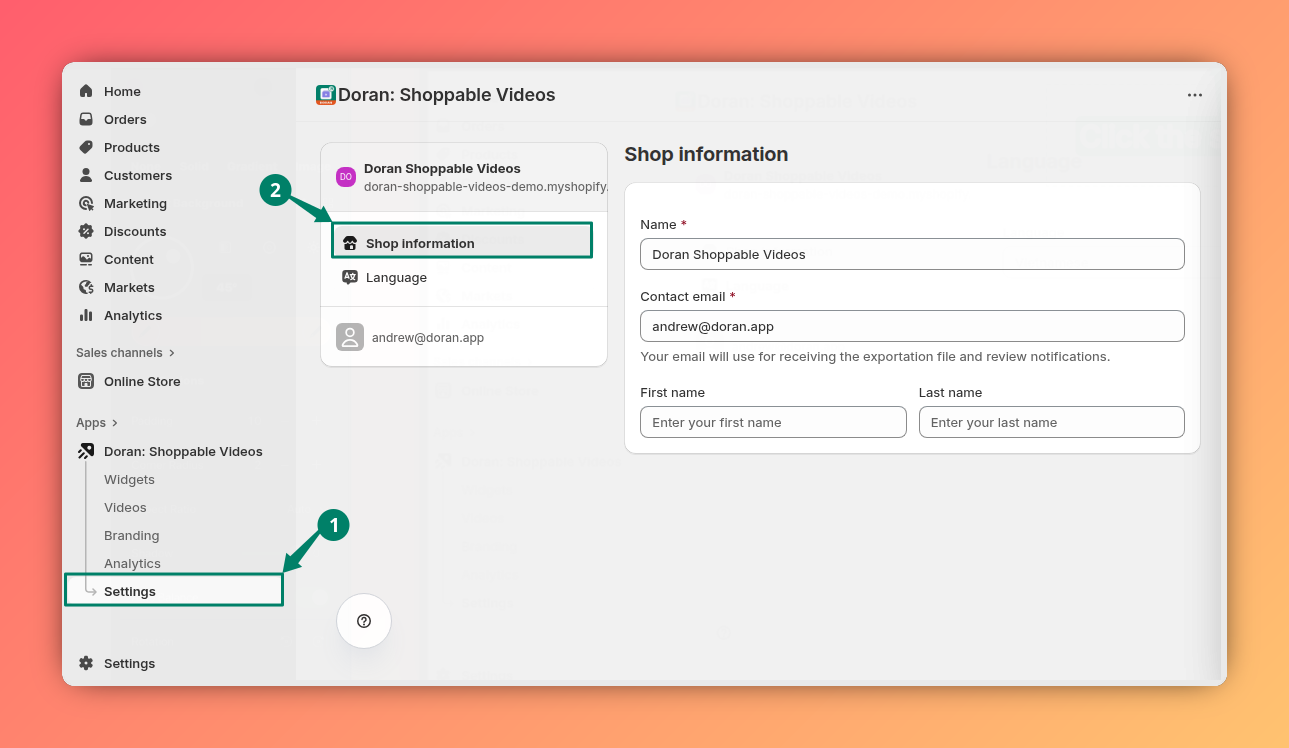The image size is (1289, 748).
Task: Click the Marketing target icon
Action: 86,203
